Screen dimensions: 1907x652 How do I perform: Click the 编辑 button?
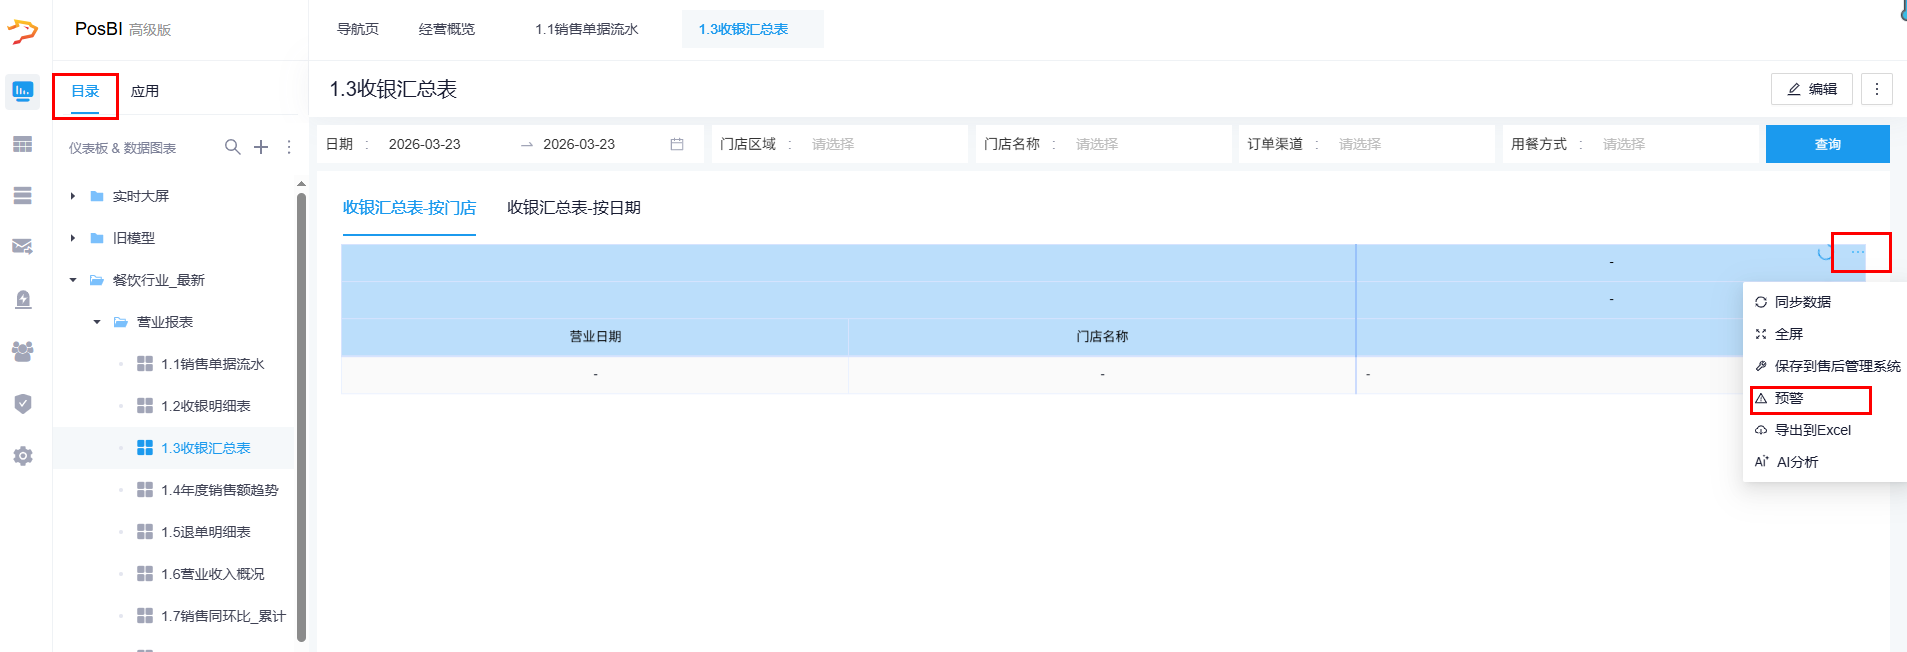click(x=1811, y=89)
